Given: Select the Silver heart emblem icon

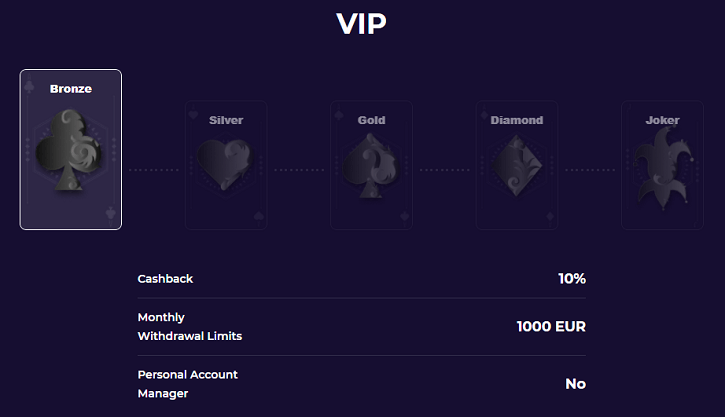Looking at the screenshot, I should pos(225,161).
